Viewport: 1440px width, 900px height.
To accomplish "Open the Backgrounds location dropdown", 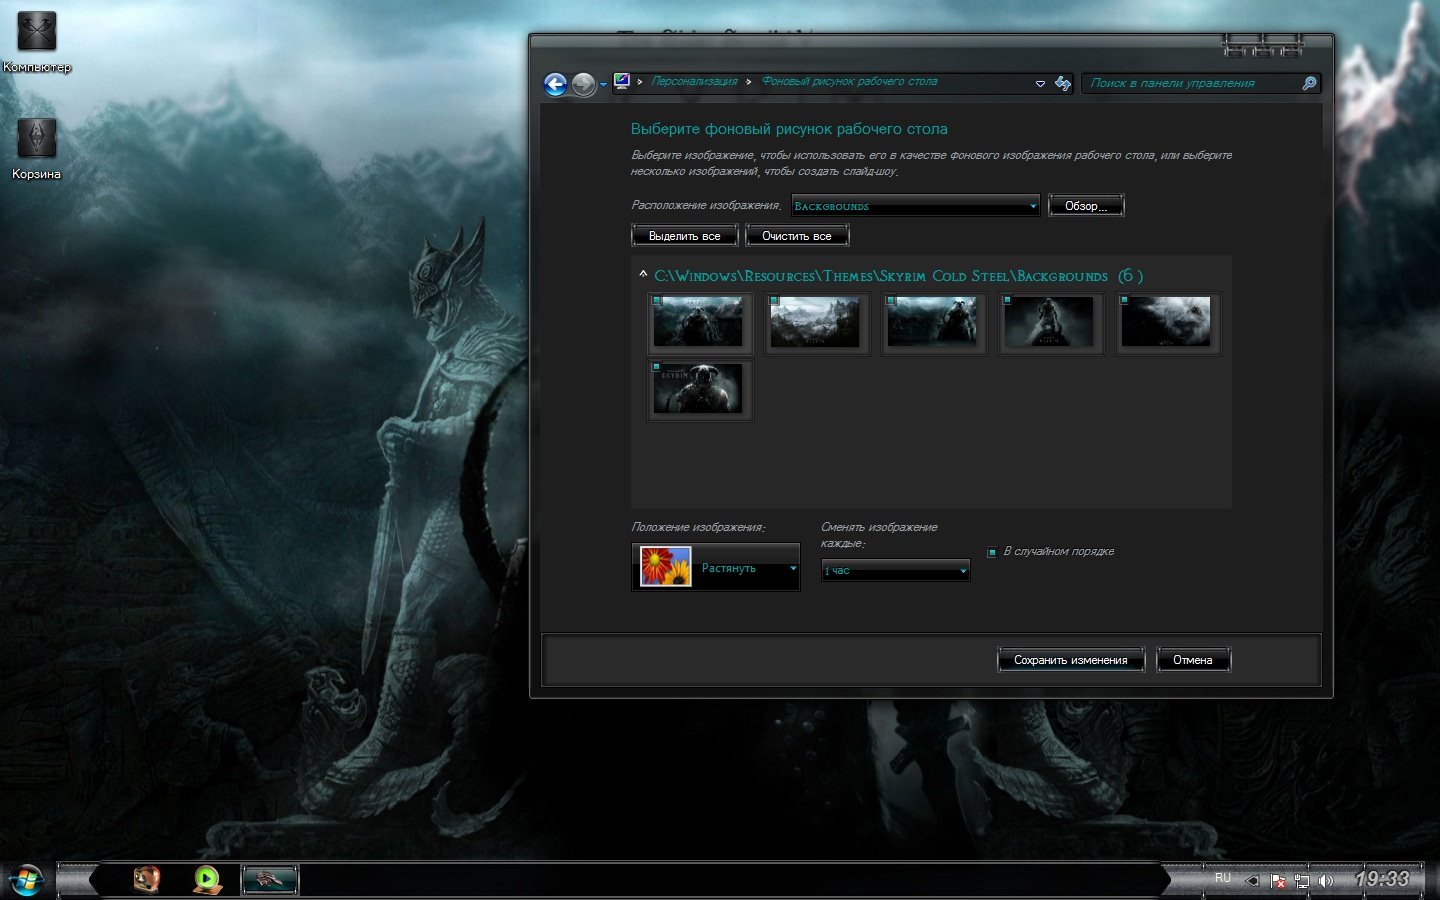I will click(915, 206).
